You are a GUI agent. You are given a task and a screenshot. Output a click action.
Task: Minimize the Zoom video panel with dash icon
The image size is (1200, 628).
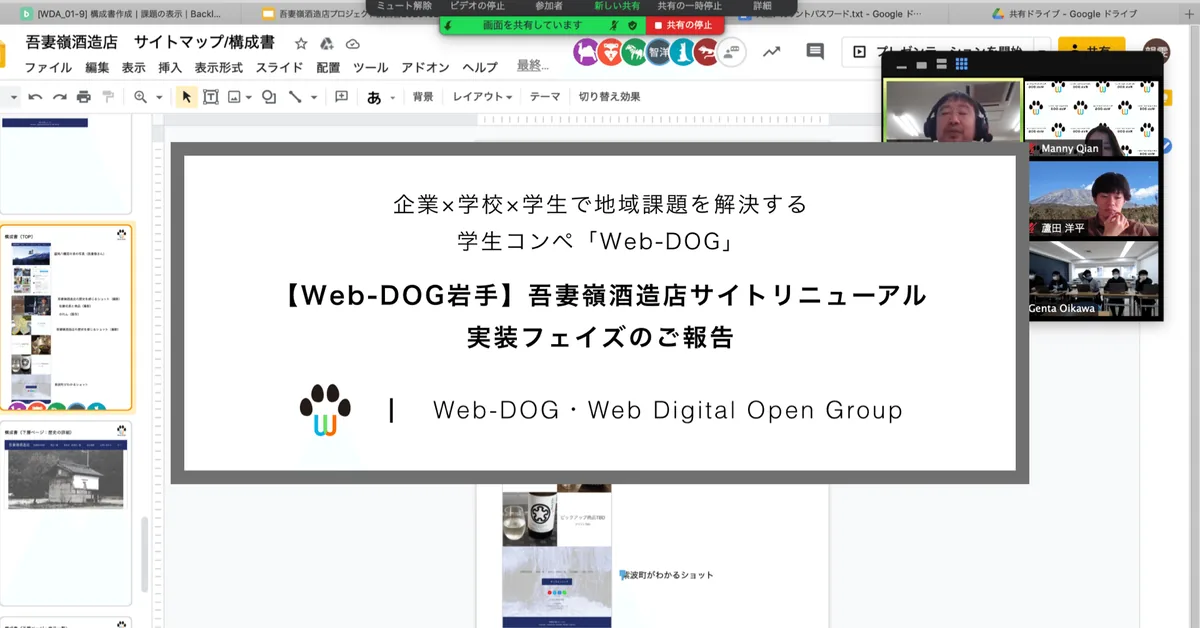tap(901, 65)
